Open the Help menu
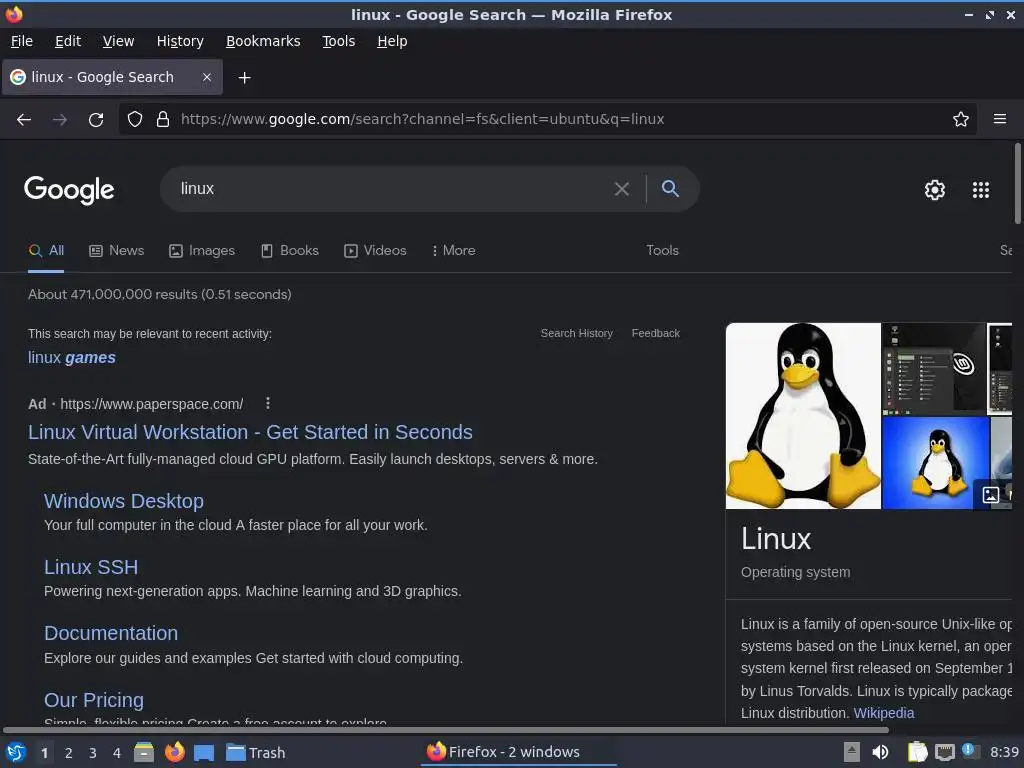Viewport: 1024px width, 768px height. (392, 41)
